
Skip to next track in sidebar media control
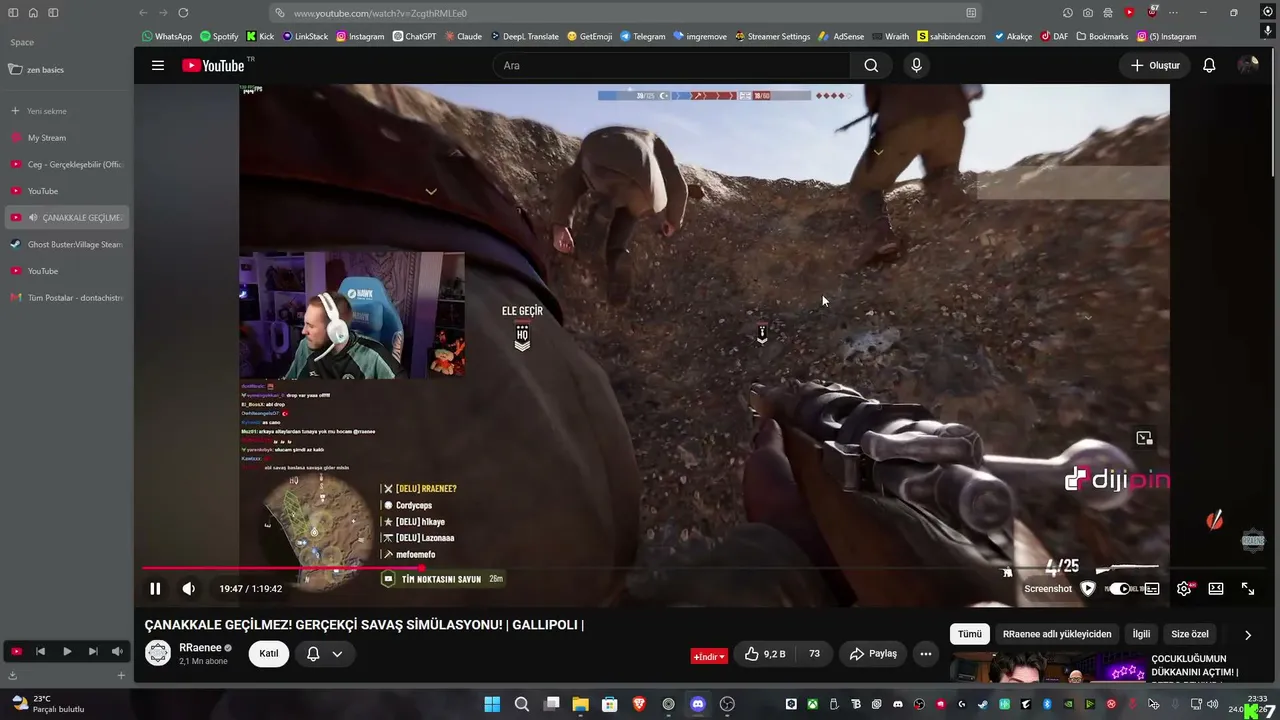[x=92, y=652]
